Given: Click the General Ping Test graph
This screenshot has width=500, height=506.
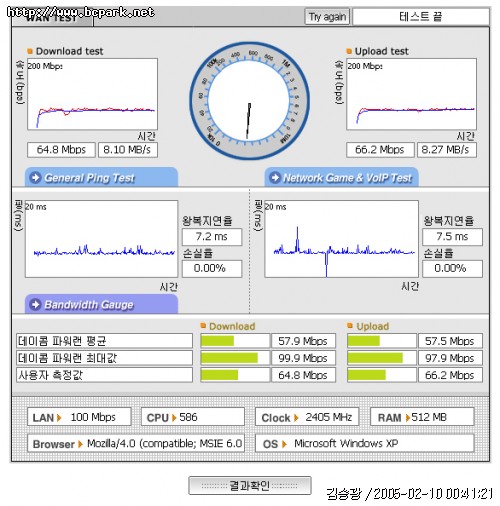Looking at the screenshot, I should point(101,239).
